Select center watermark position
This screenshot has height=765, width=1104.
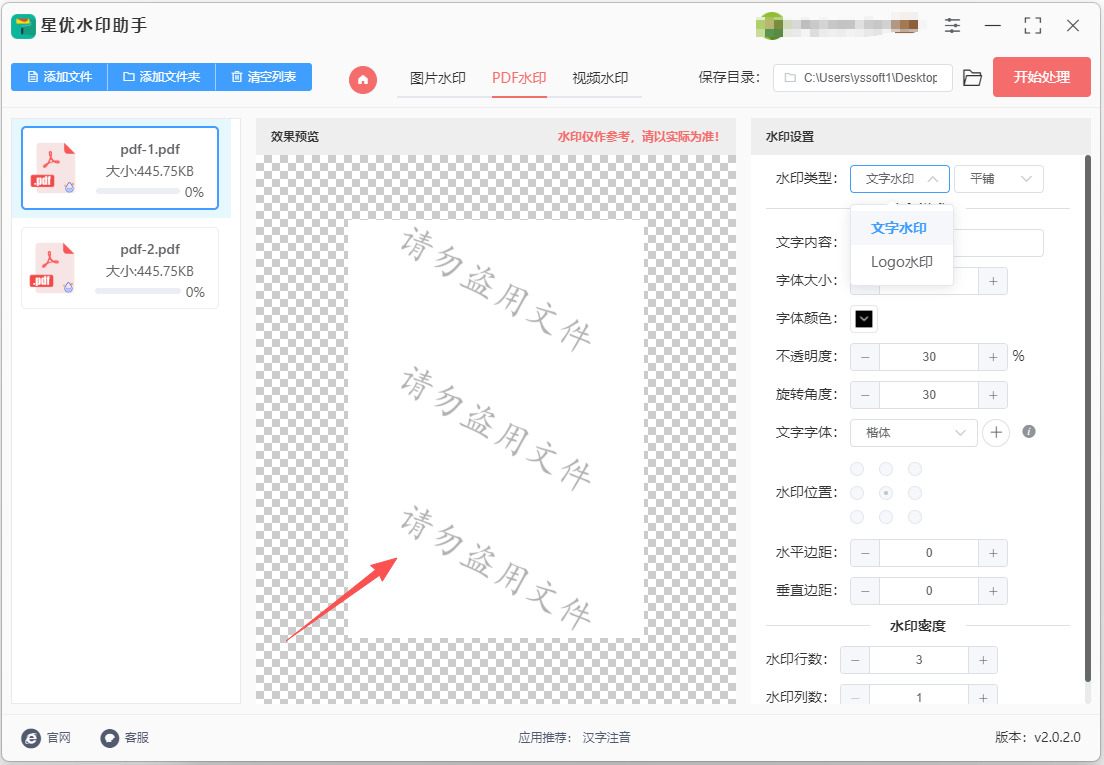coord(886,493)
